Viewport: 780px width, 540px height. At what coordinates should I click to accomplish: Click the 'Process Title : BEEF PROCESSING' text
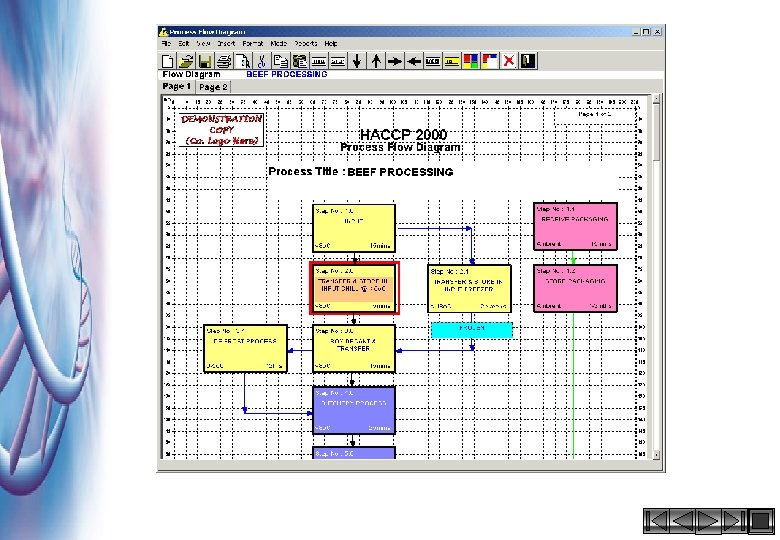click(361, 172)
